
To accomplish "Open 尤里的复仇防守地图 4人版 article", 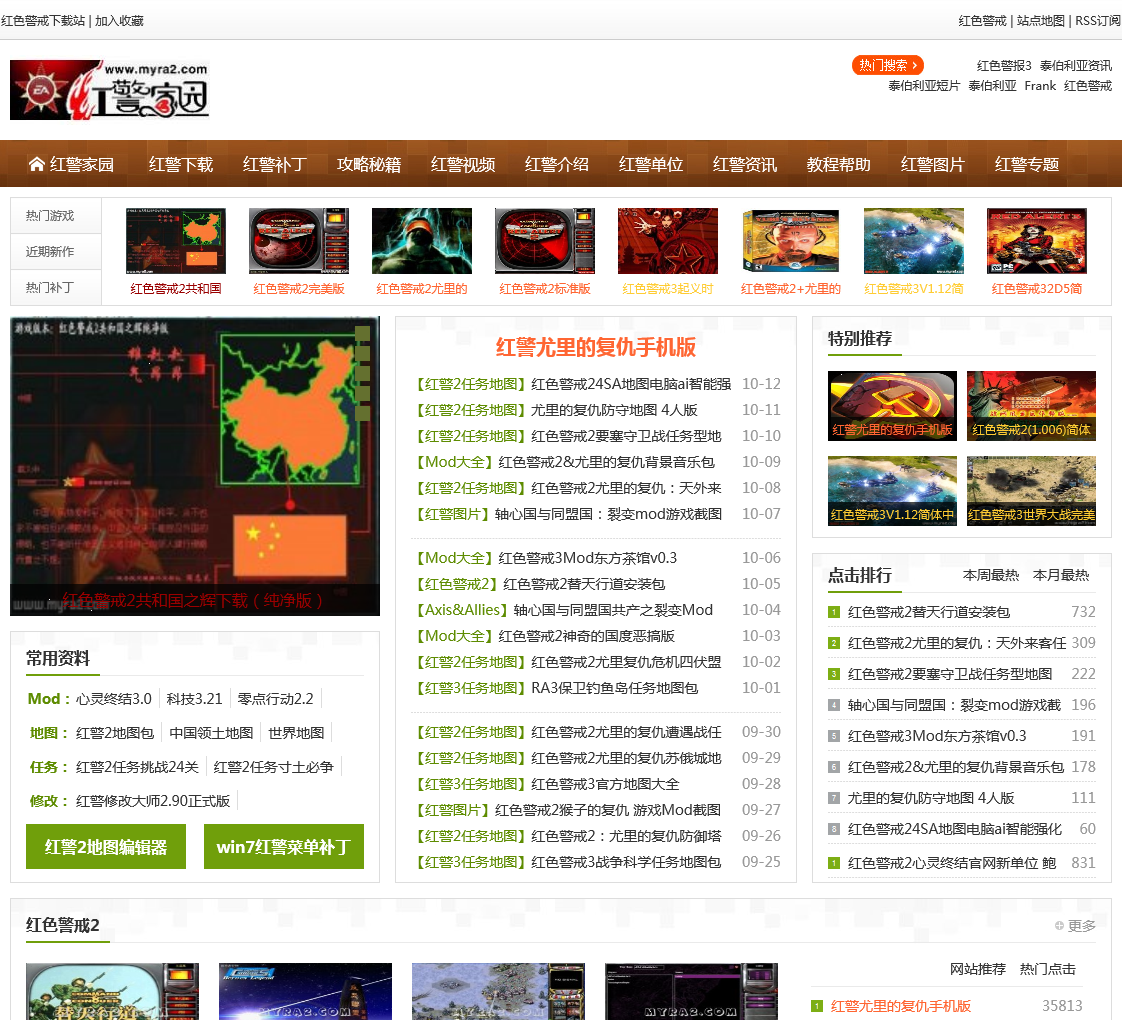I will pos(614,410).
